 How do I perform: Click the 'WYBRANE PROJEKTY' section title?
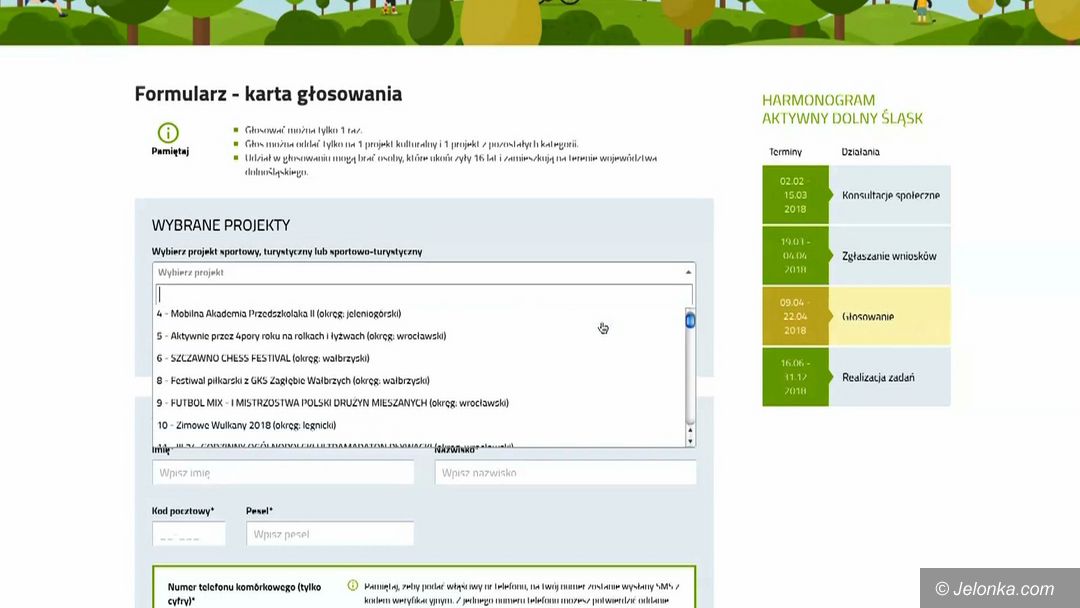click(221, 225)
